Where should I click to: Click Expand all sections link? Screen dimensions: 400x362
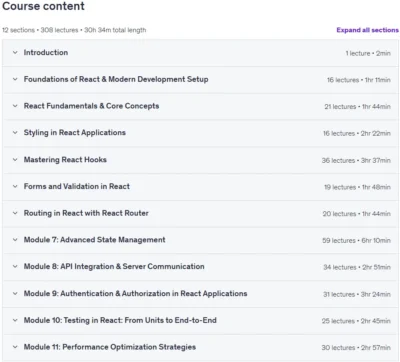[x=367, y=30]
